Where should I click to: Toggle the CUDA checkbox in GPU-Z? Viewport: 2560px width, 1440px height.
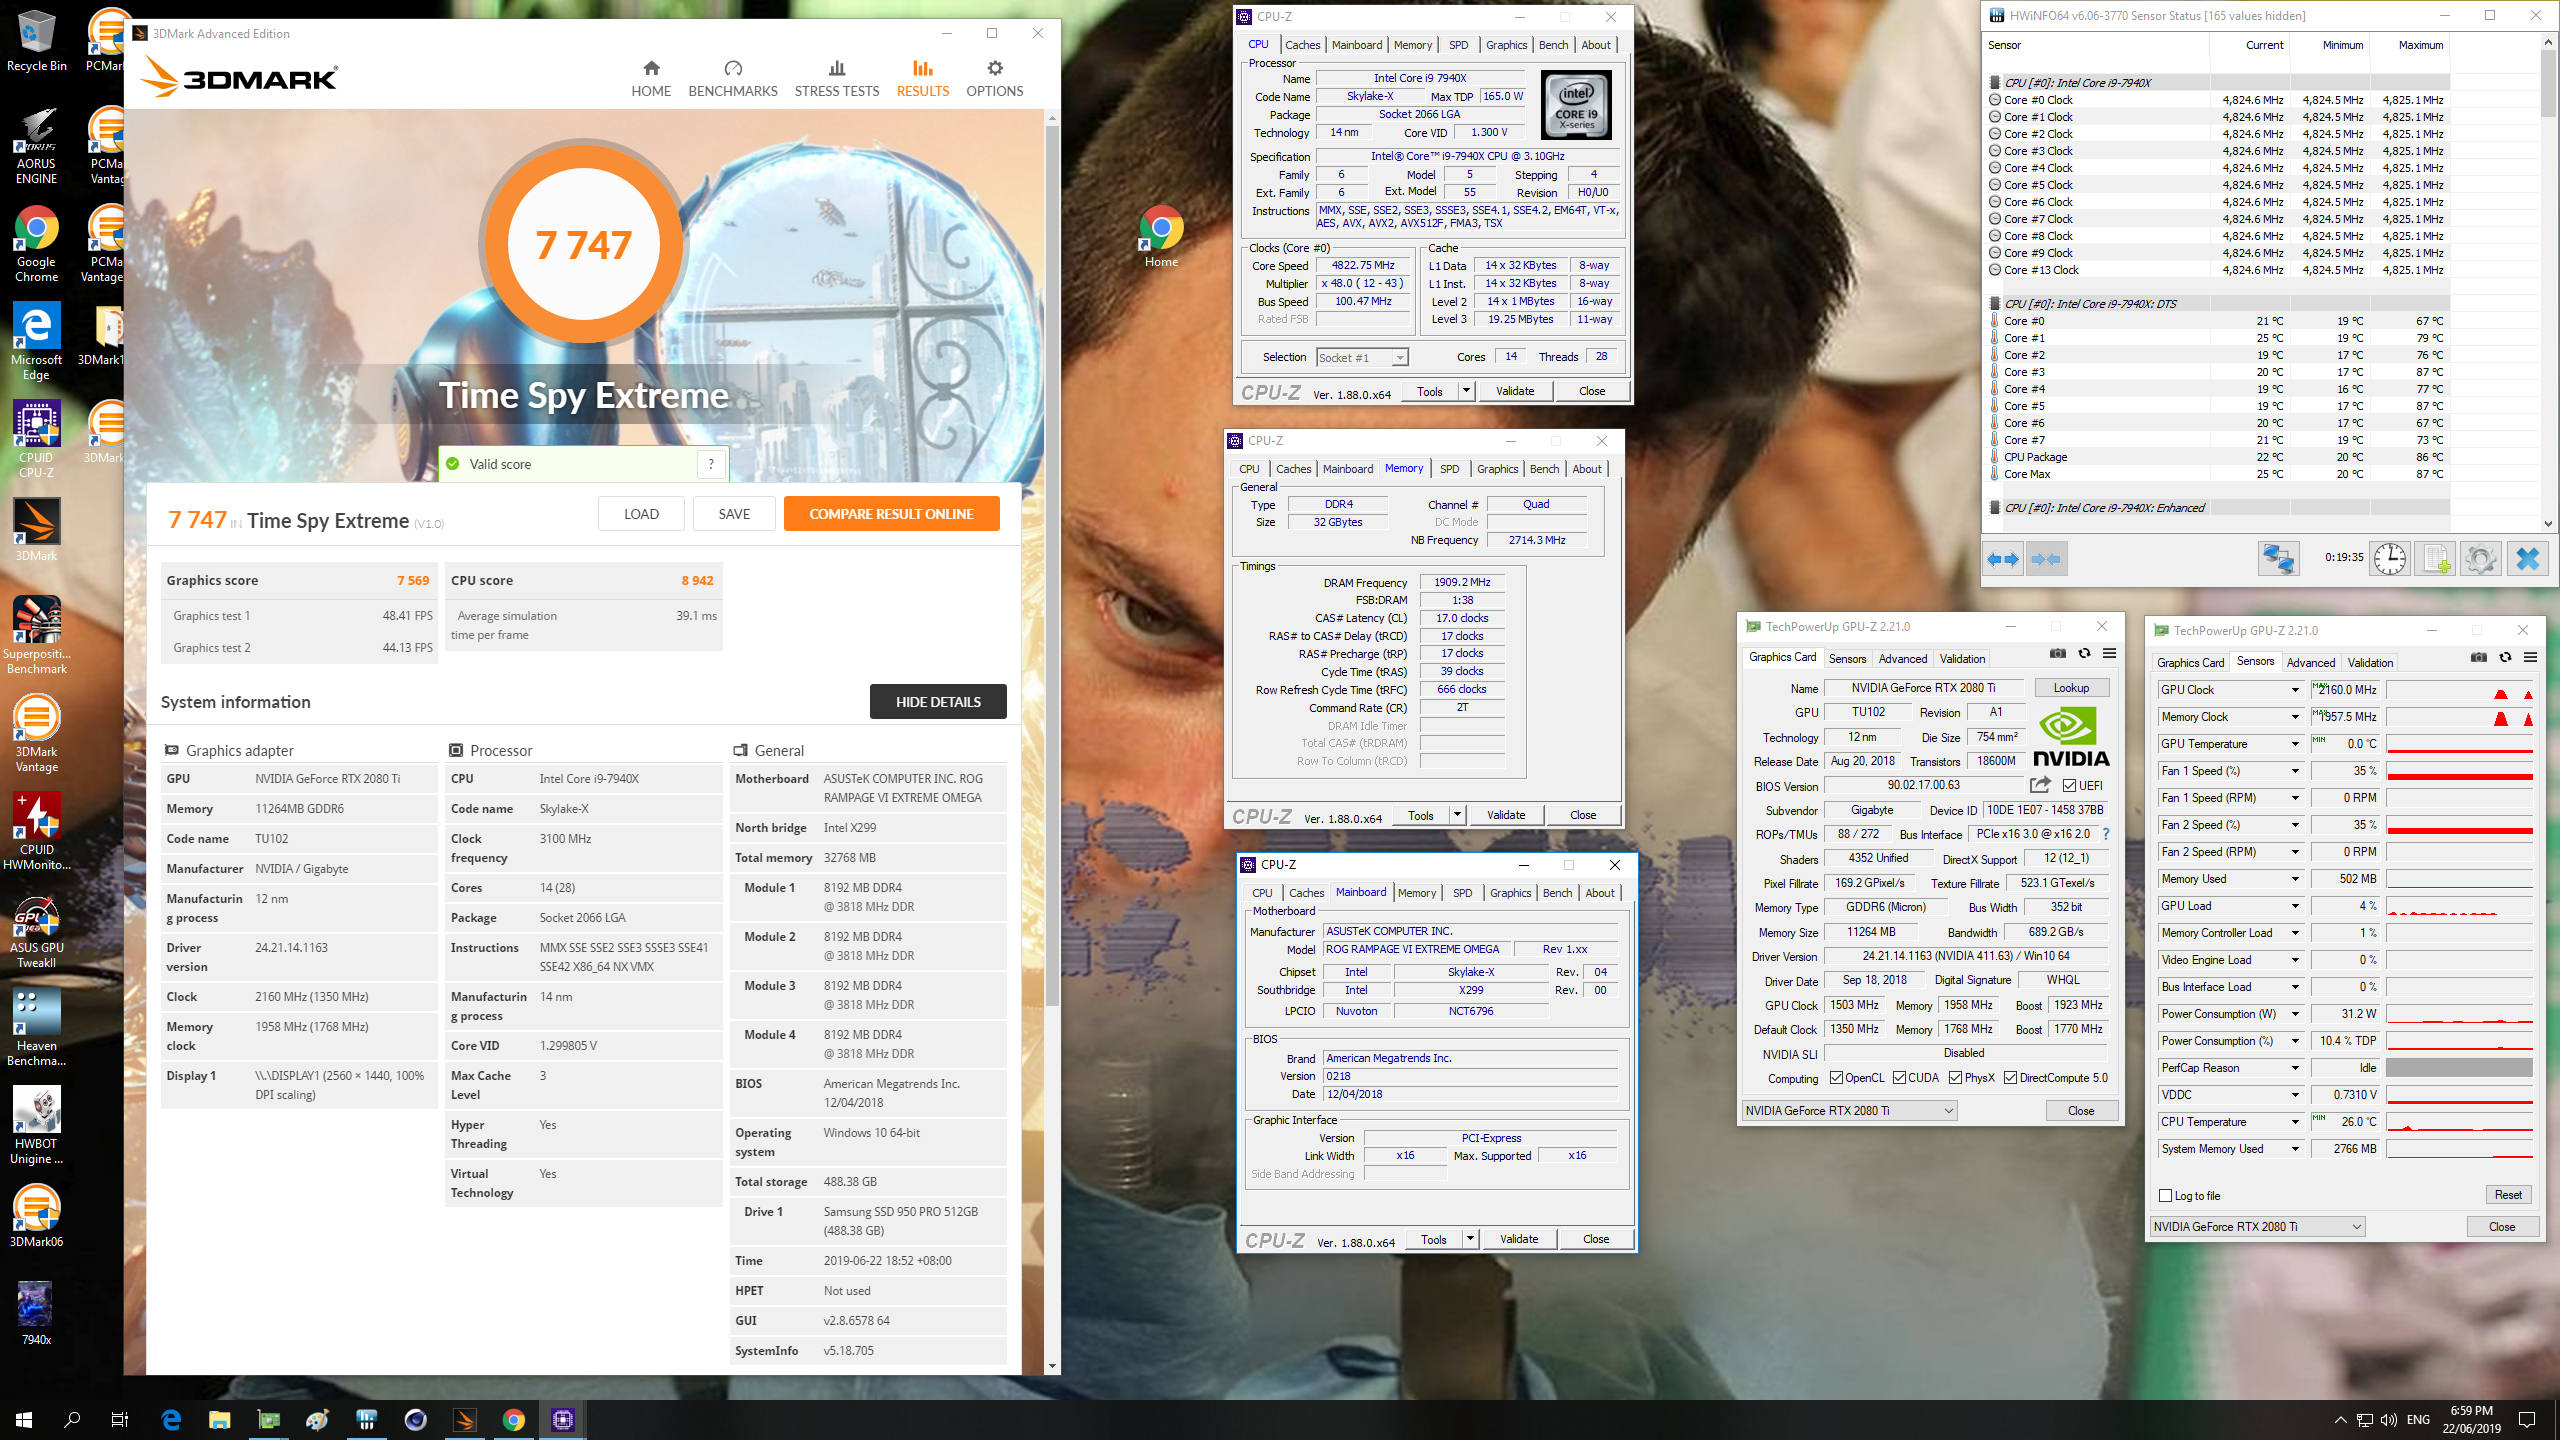coord(1899,1078)
